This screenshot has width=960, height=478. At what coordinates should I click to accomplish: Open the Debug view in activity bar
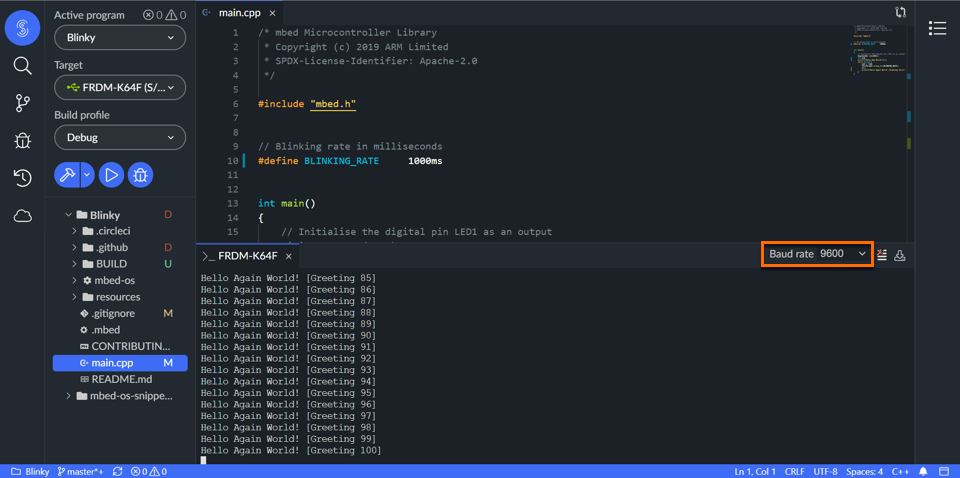point(22,140)
